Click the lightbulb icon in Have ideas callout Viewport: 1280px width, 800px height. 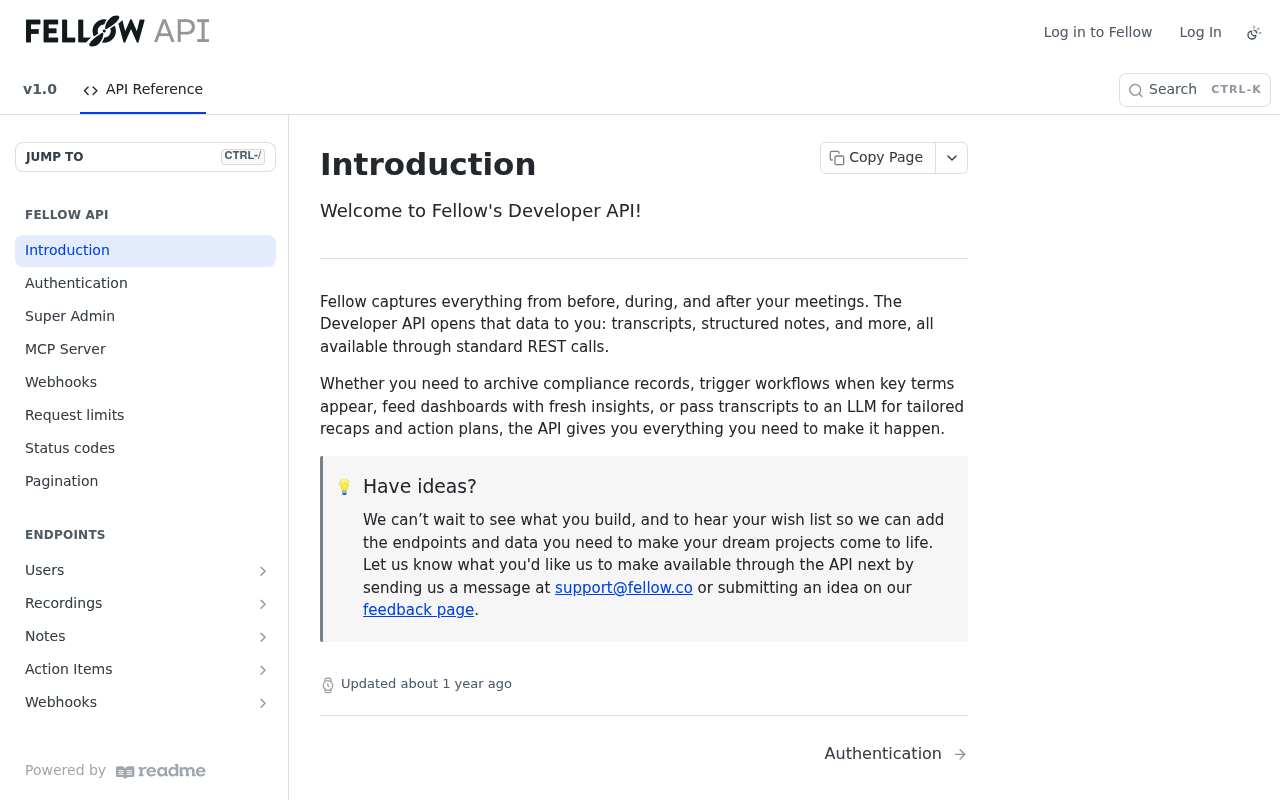point(344,487)
